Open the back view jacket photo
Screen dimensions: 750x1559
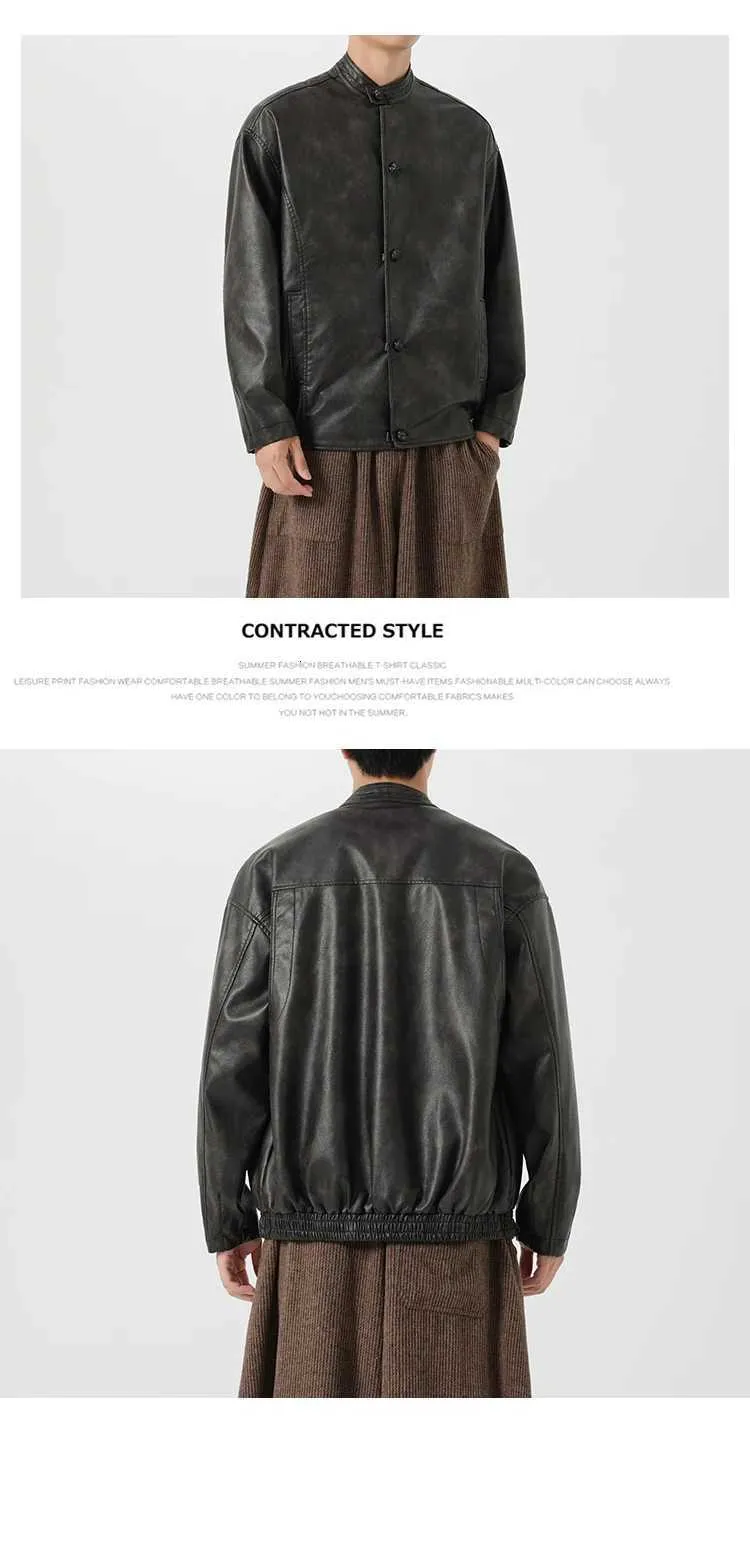(375, 1073)
